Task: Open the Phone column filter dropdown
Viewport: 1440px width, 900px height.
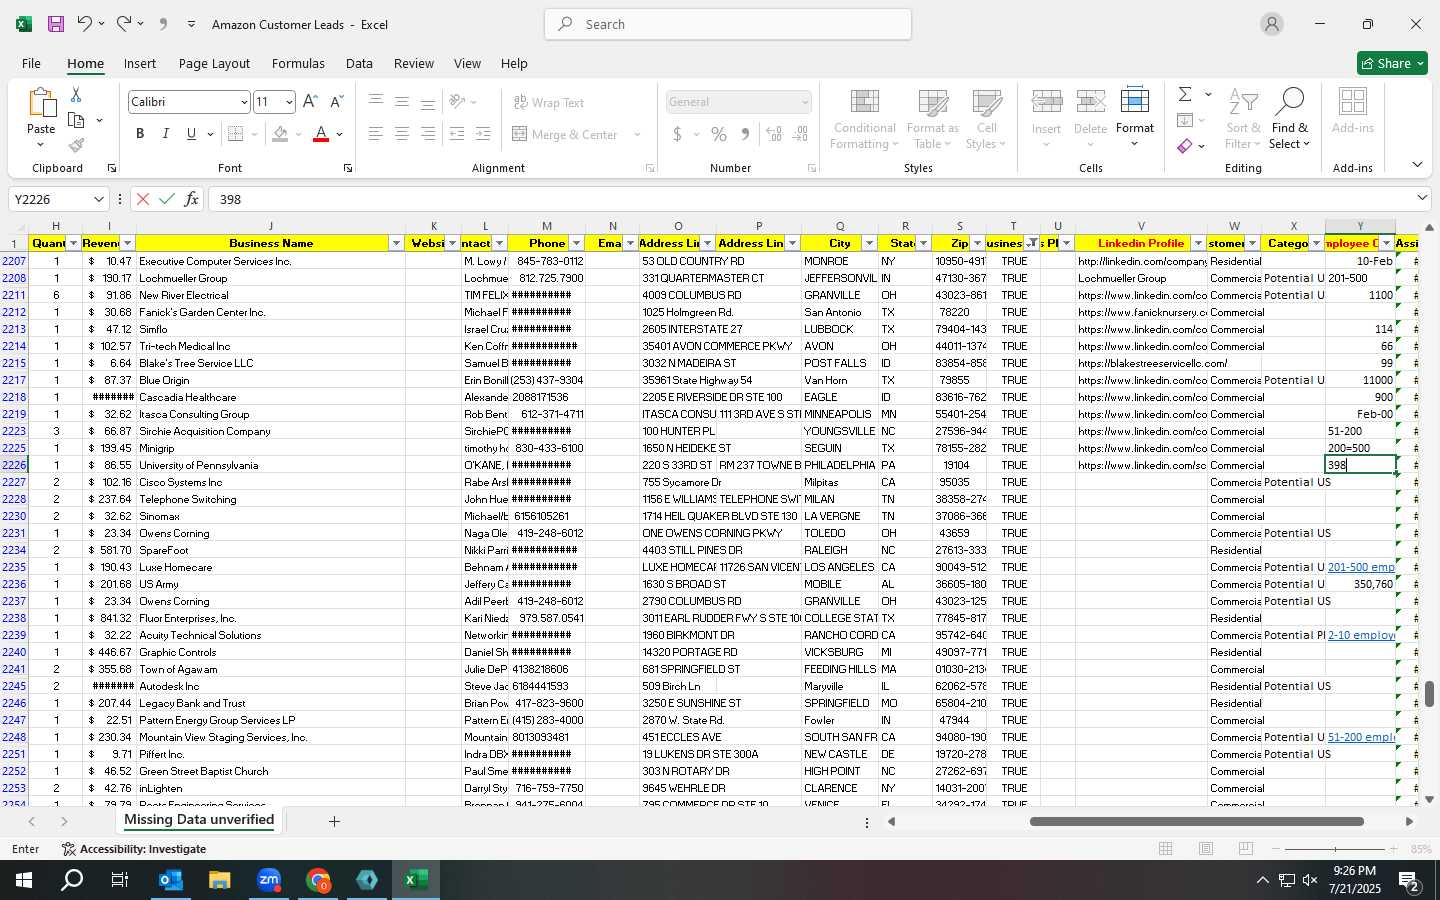Action: [x=576, y=243]
